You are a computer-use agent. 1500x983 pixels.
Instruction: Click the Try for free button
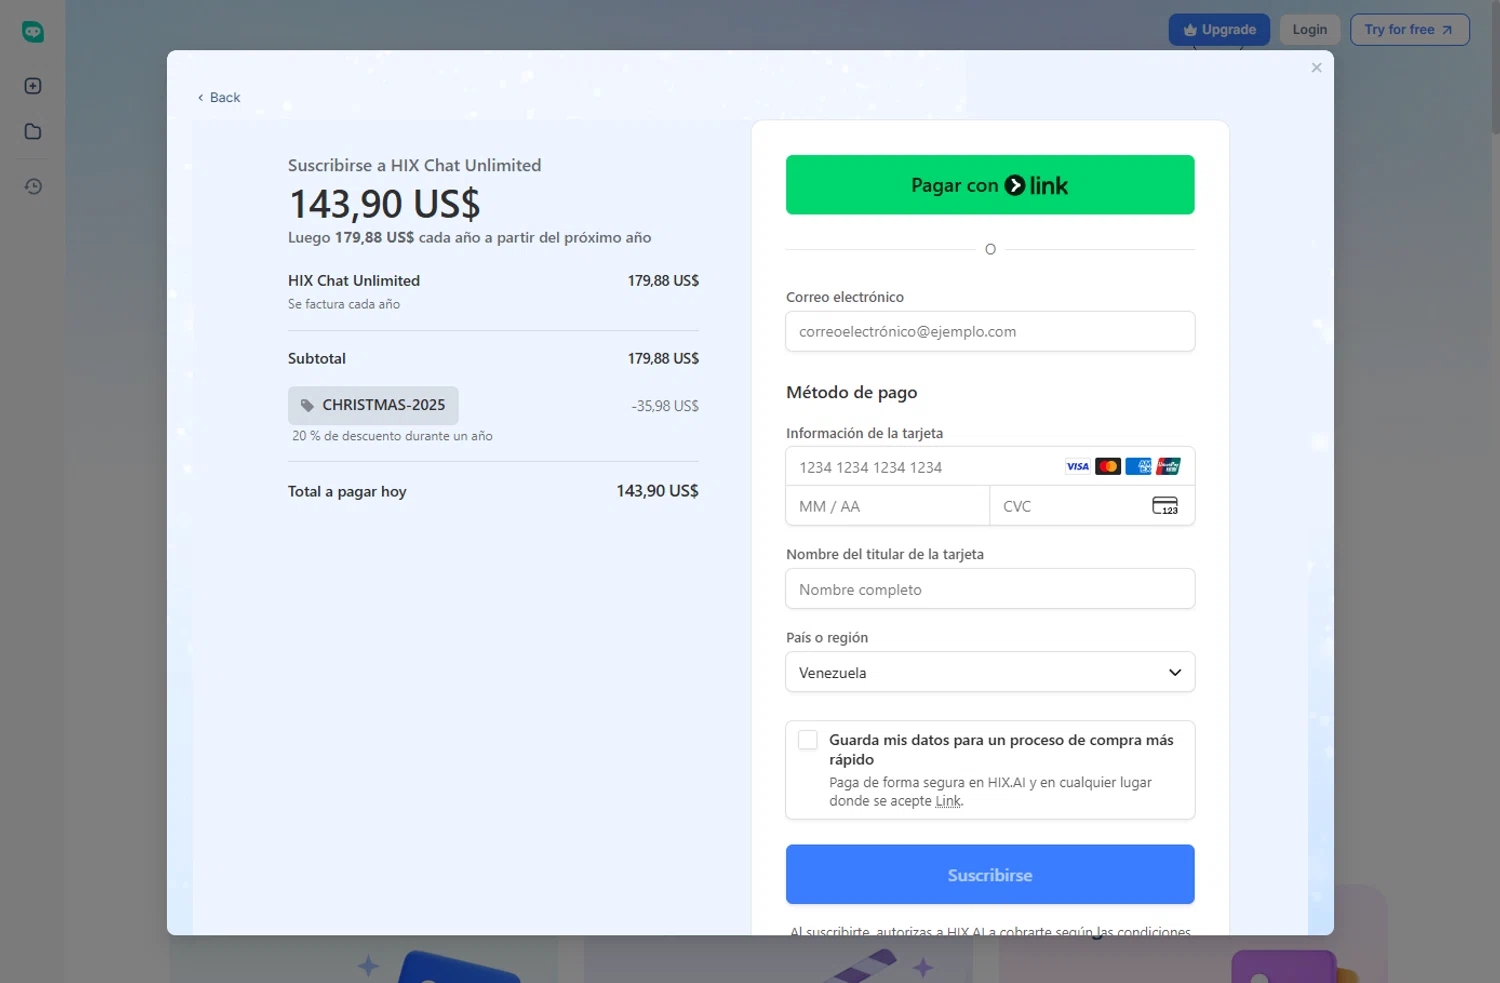[x=1409, y=30]
